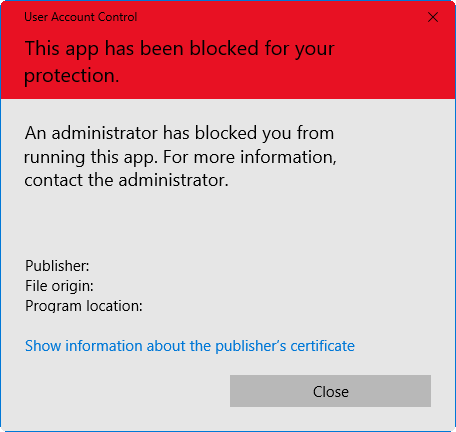The height and width of the screenshot is (432, 456).
Task: Click the word 'protection.' in the red banner
Action: click(x=72, y=76)
